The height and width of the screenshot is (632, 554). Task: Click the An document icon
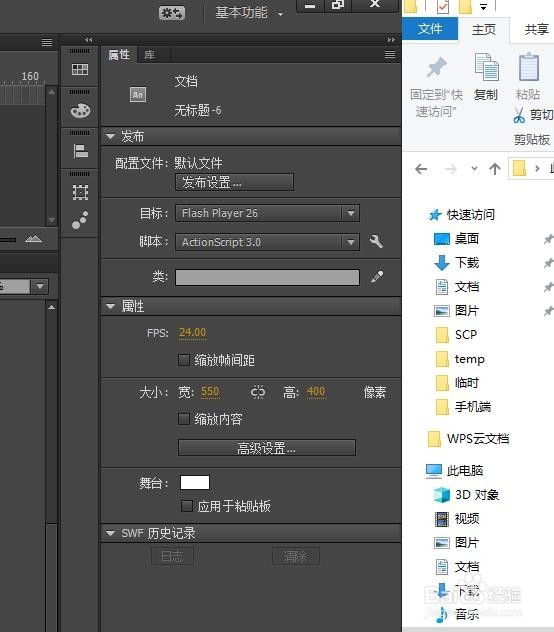[138, 95]
